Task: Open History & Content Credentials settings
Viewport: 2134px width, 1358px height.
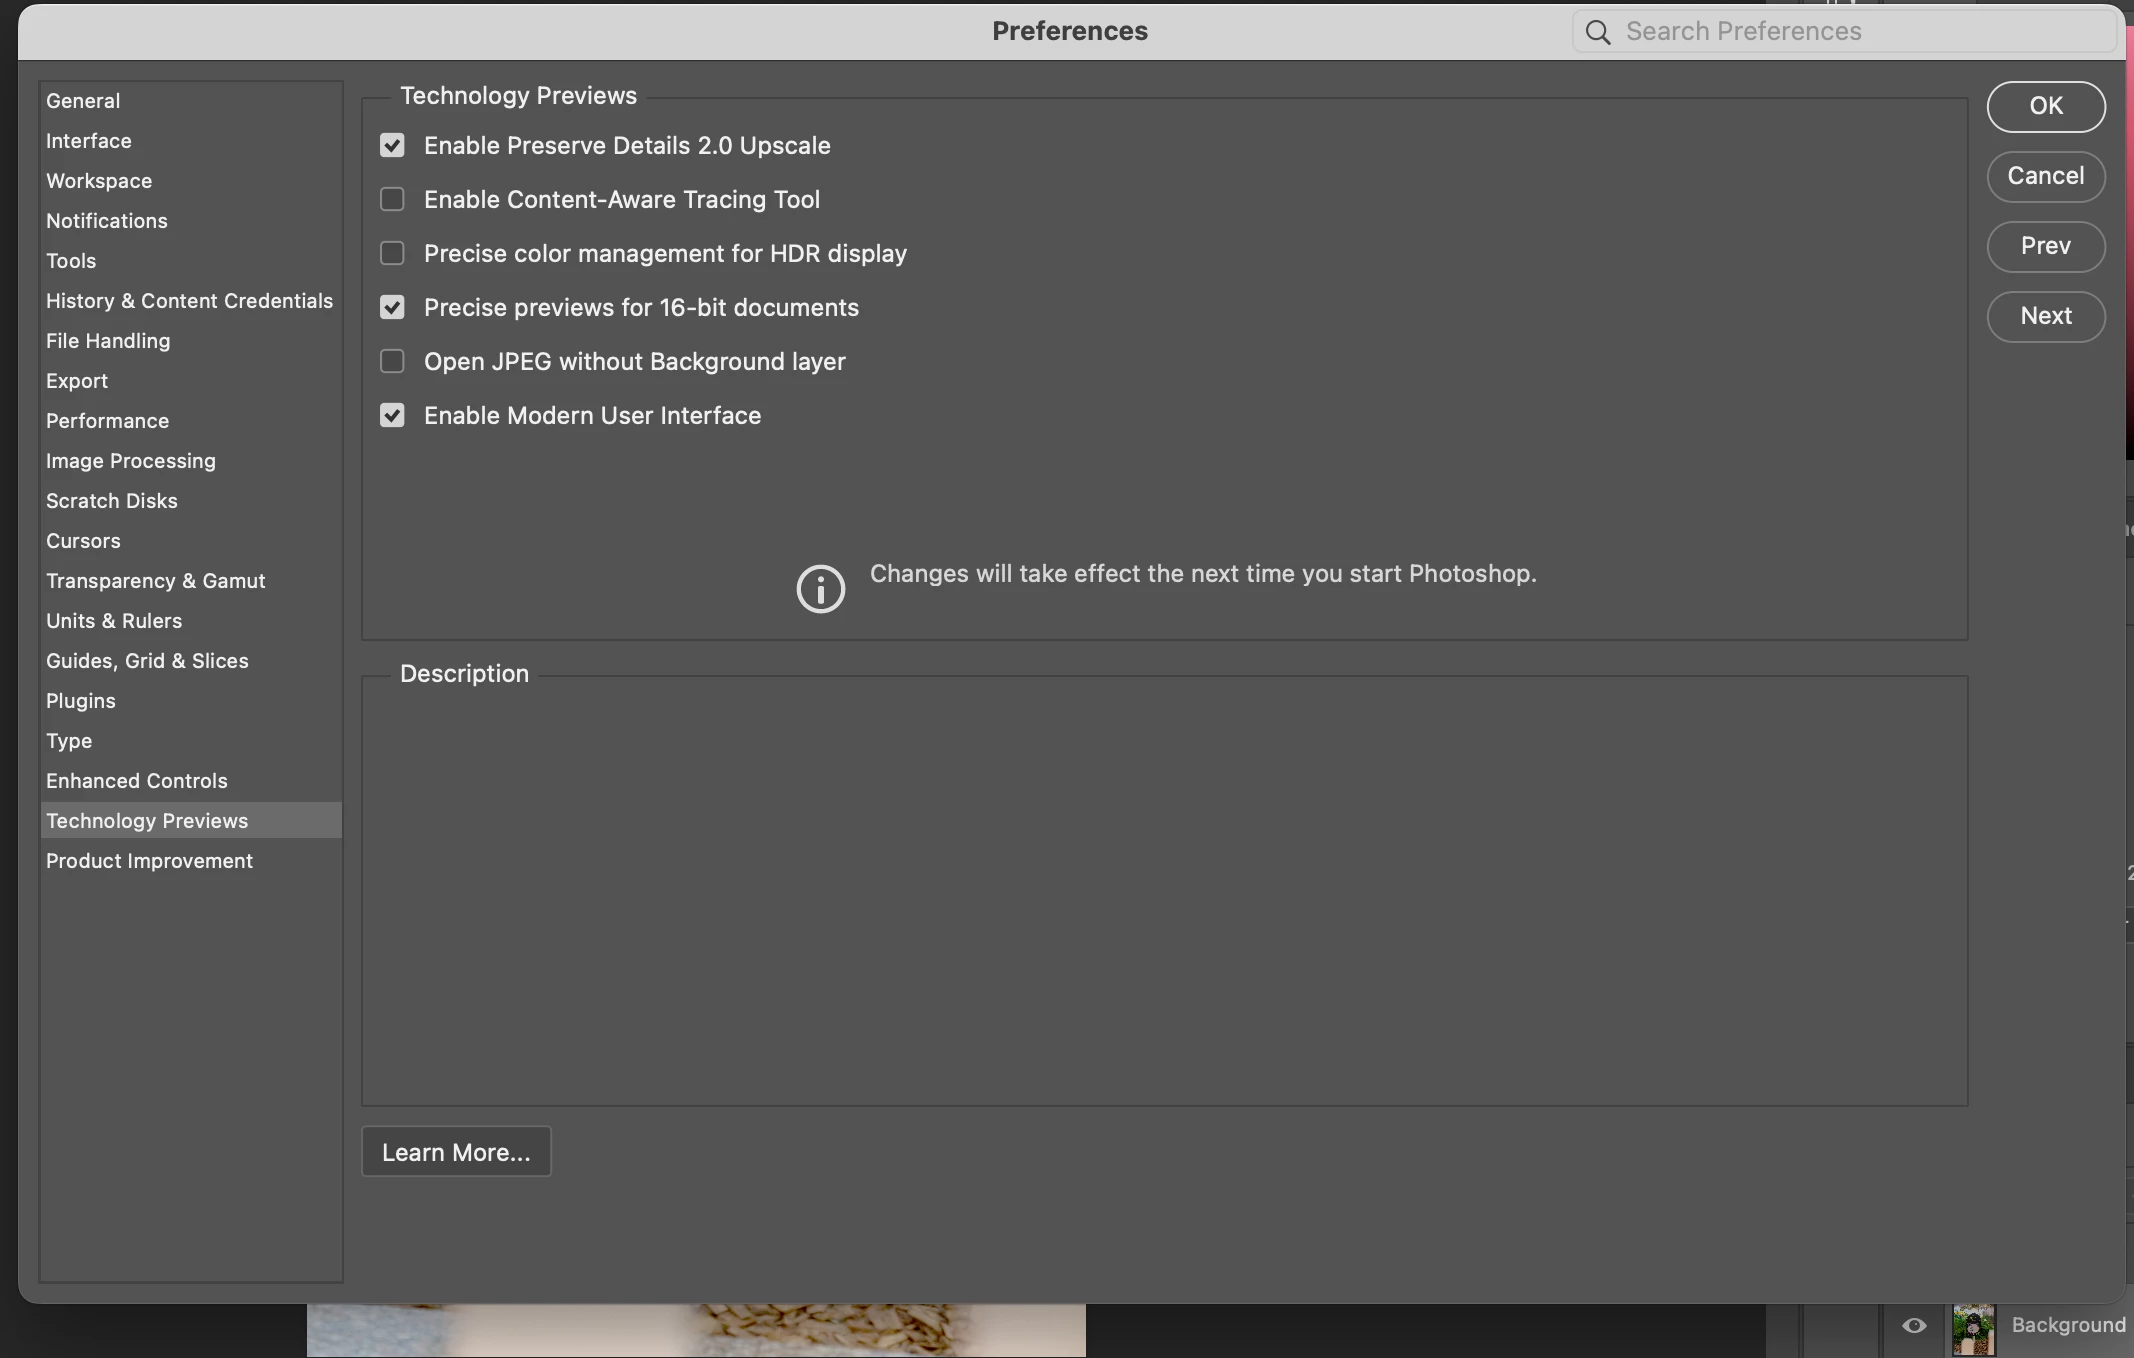Action: pyautogui.click(x=191, y=301)
